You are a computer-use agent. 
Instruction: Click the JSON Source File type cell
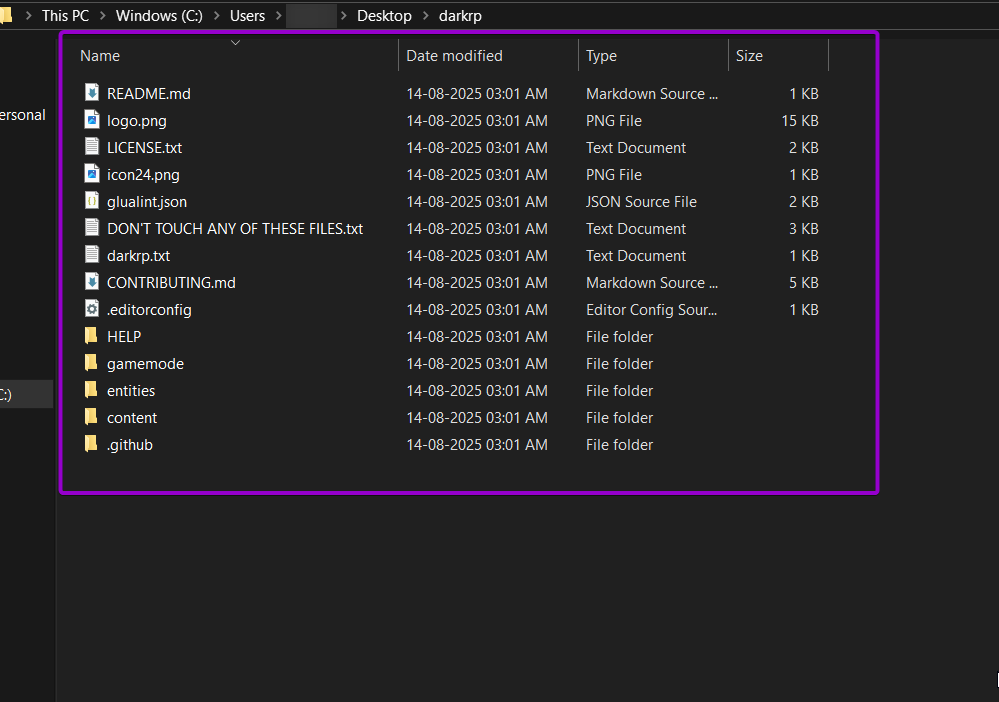(x=642, y=202)
